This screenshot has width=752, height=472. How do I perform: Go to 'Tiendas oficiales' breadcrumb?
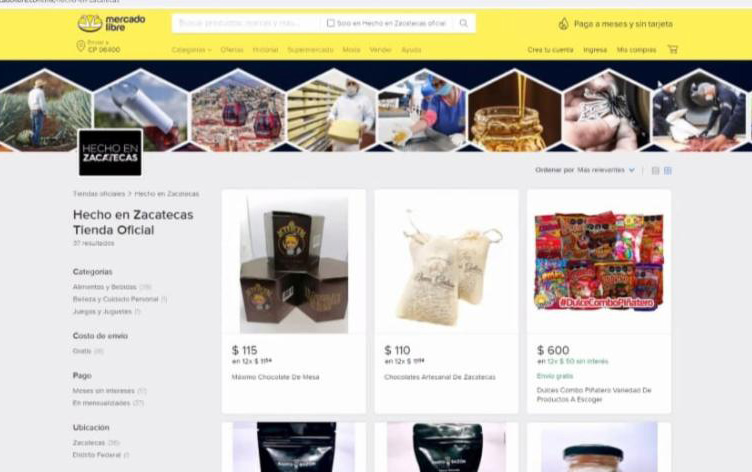coord(99,194)
